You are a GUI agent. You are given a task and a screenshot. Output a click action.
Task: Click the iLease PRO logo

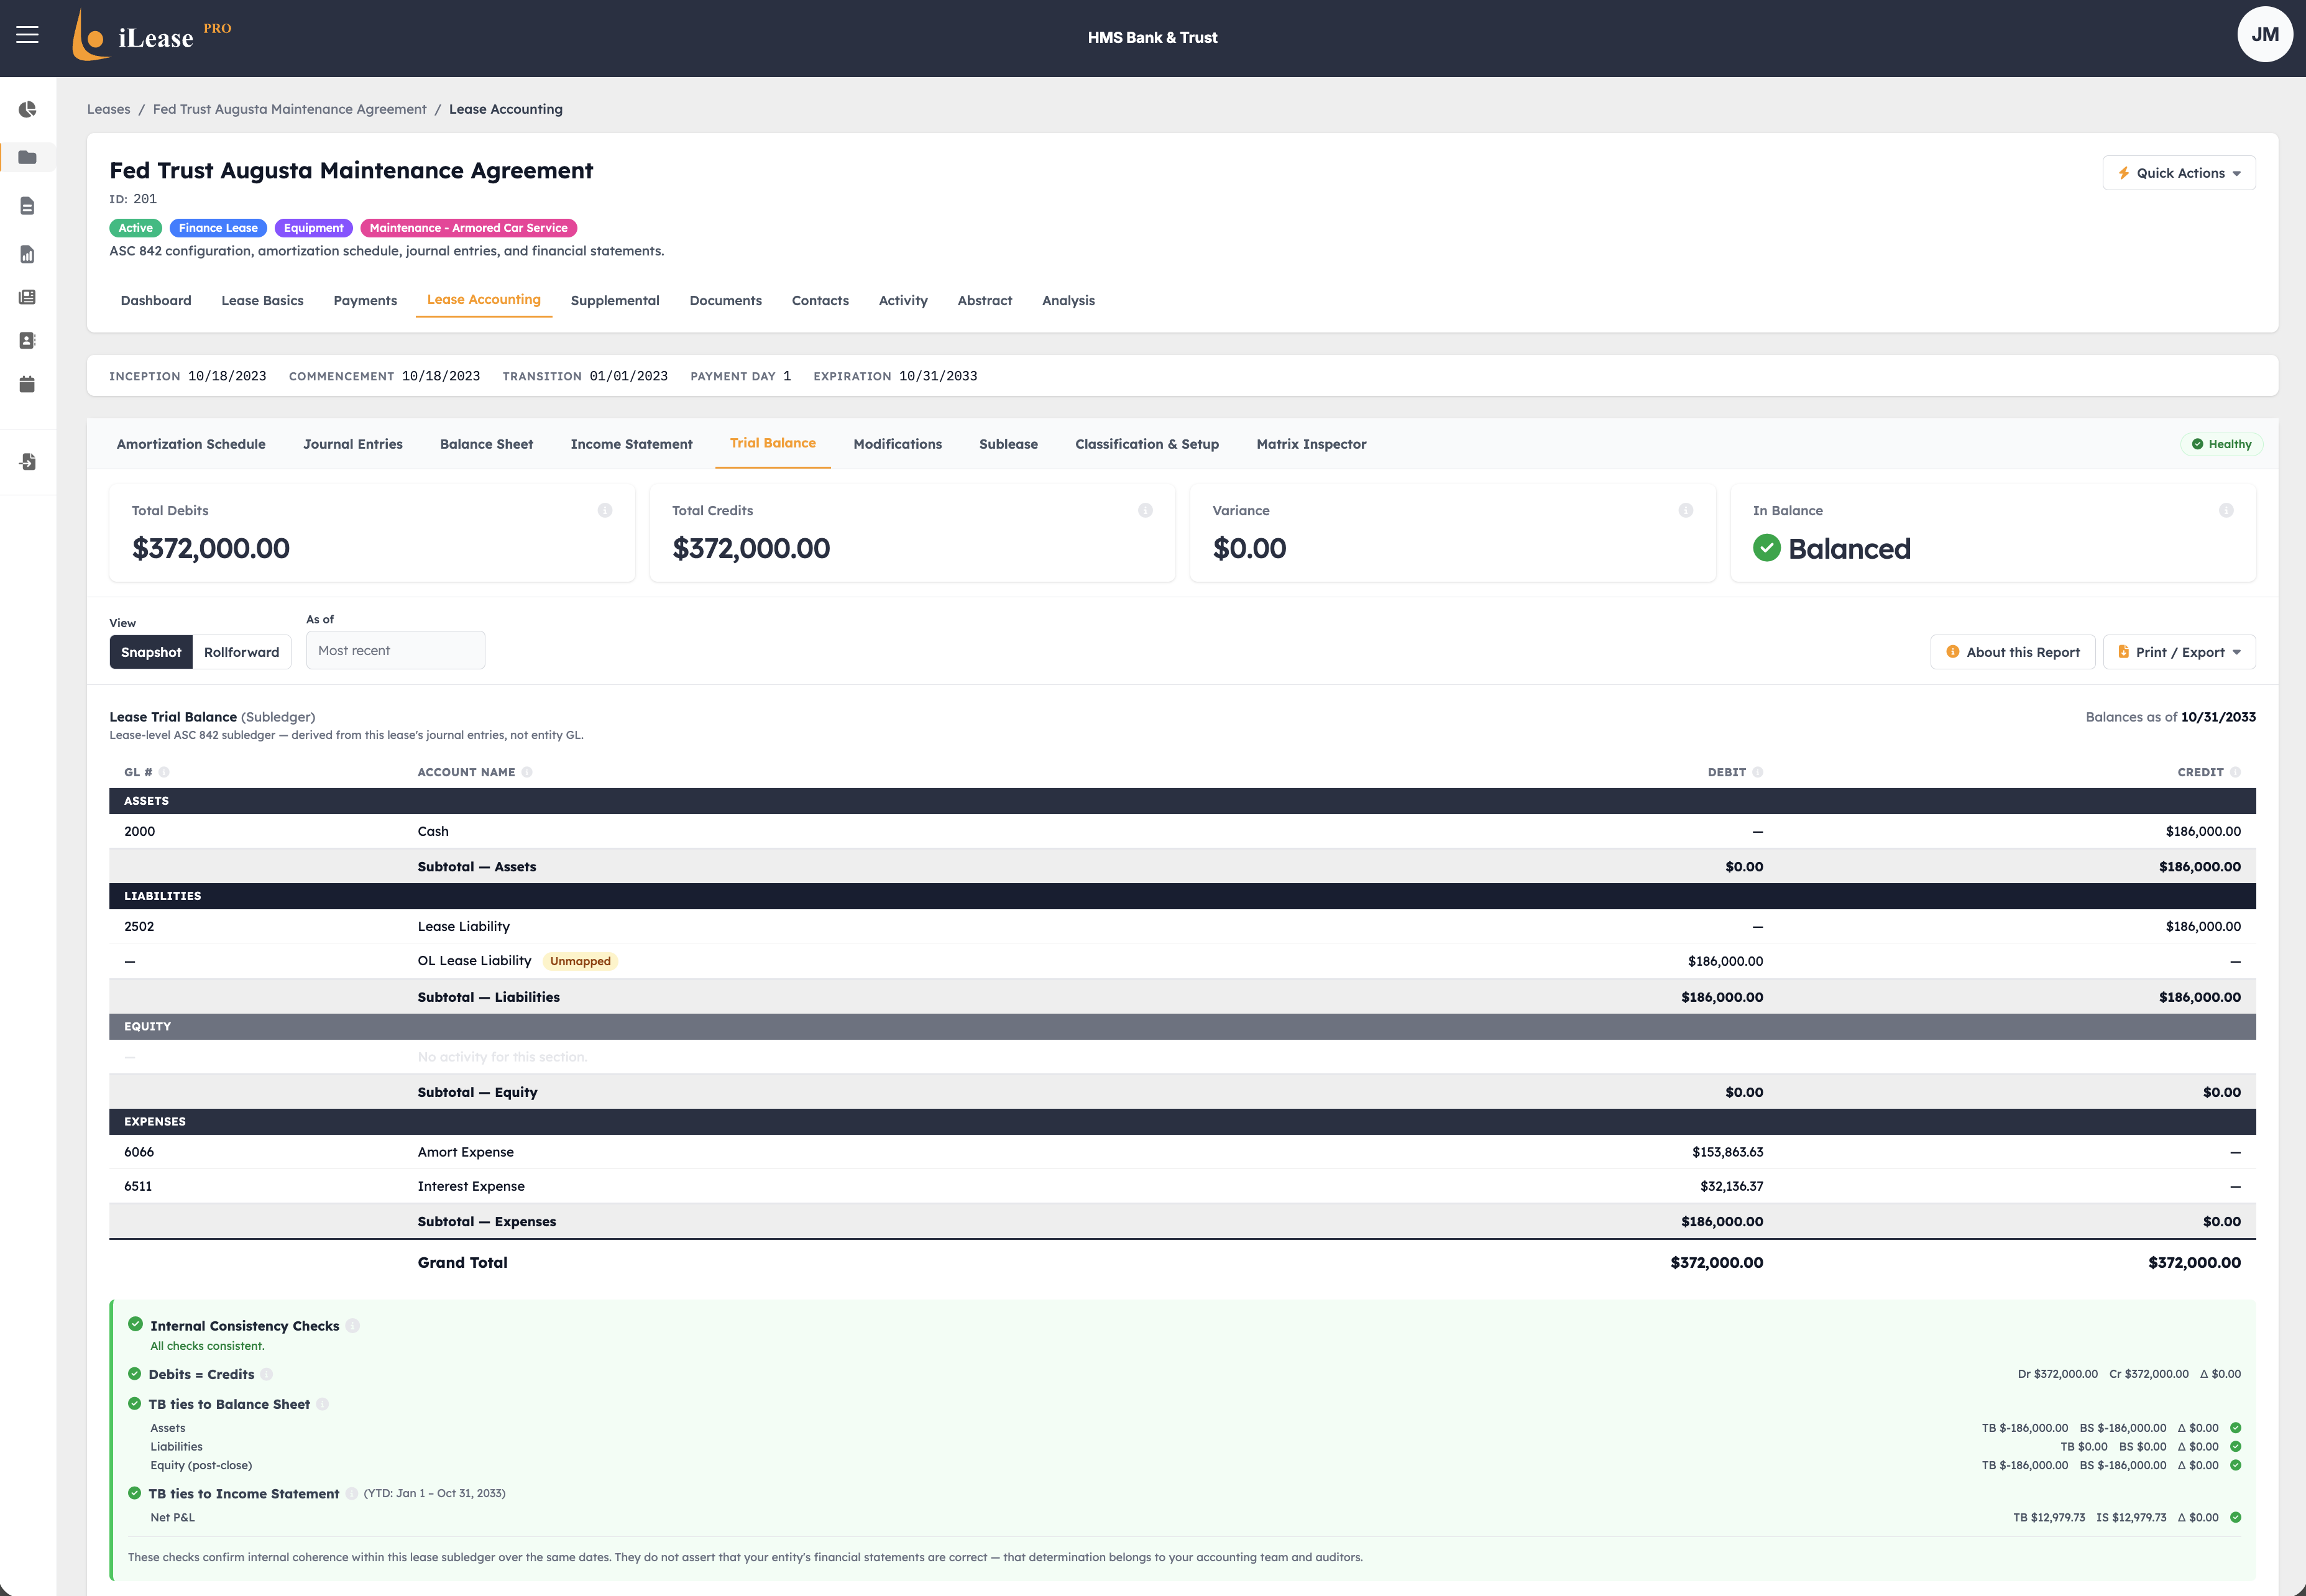click(x=152, y=36)
